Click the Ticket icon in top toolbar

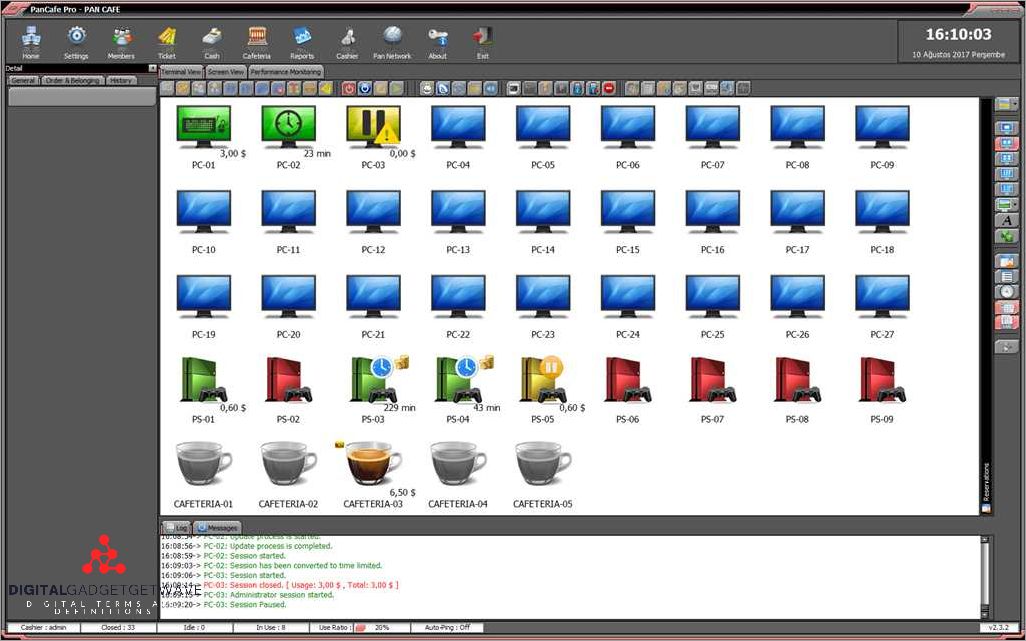point(167,41)
